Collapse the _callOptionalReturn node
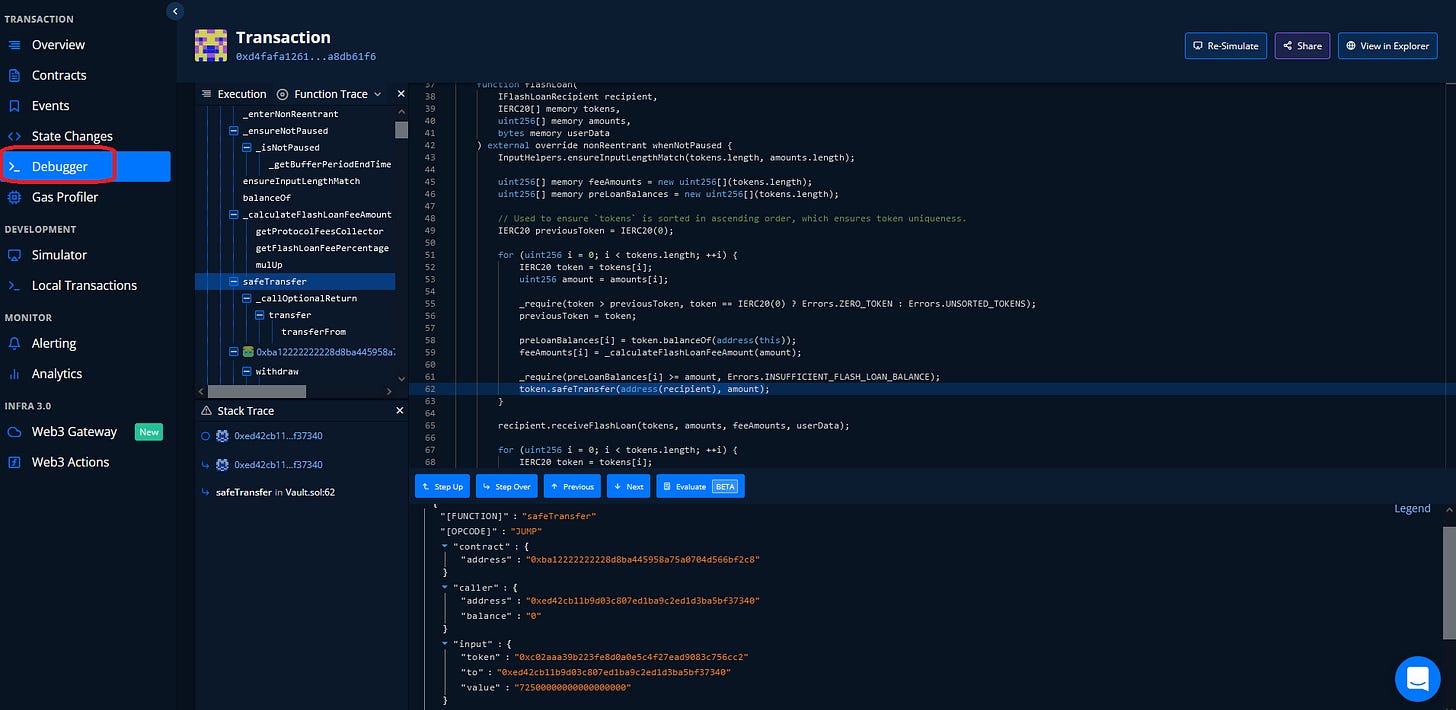 (x=247, y=298)
